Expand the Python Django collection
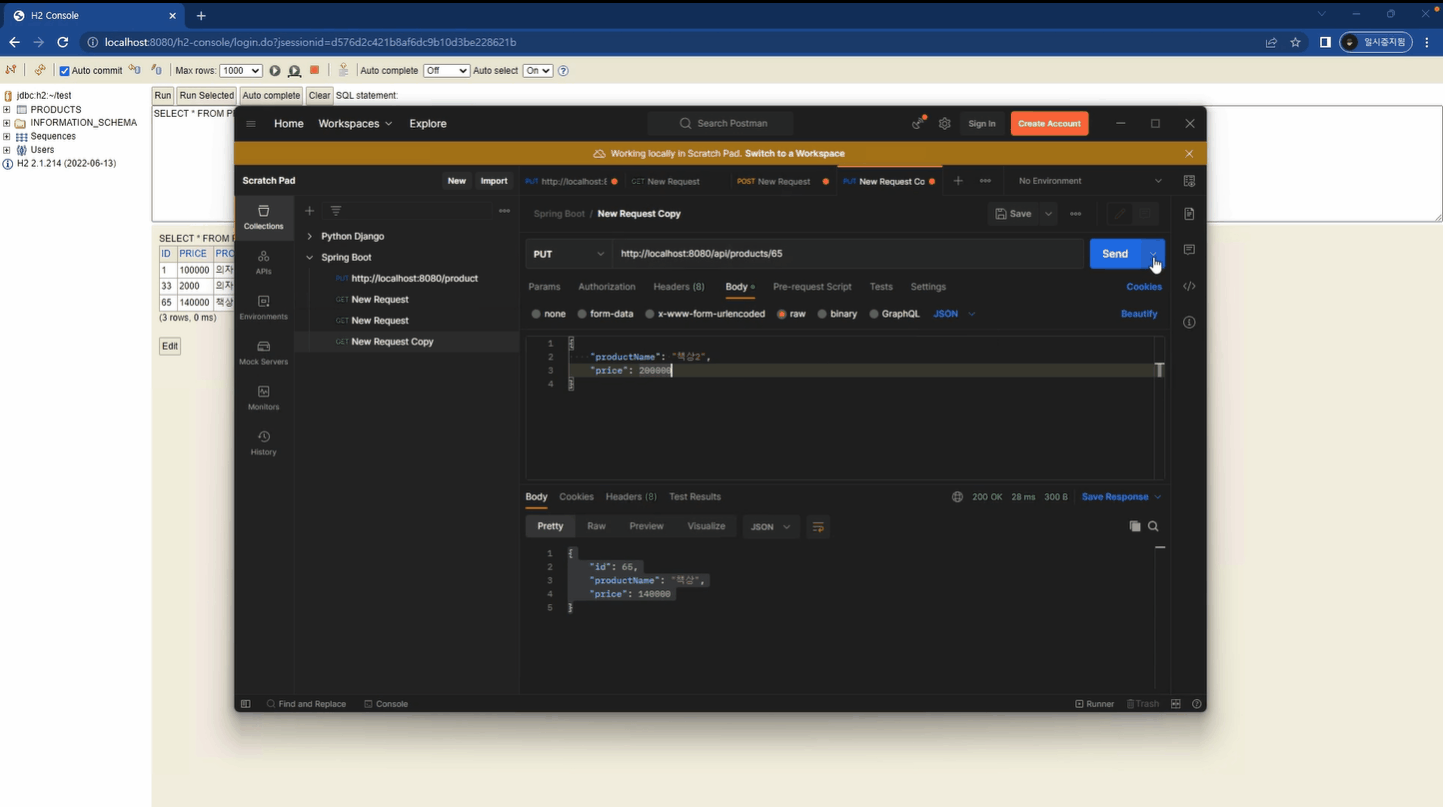 [310, 237]
